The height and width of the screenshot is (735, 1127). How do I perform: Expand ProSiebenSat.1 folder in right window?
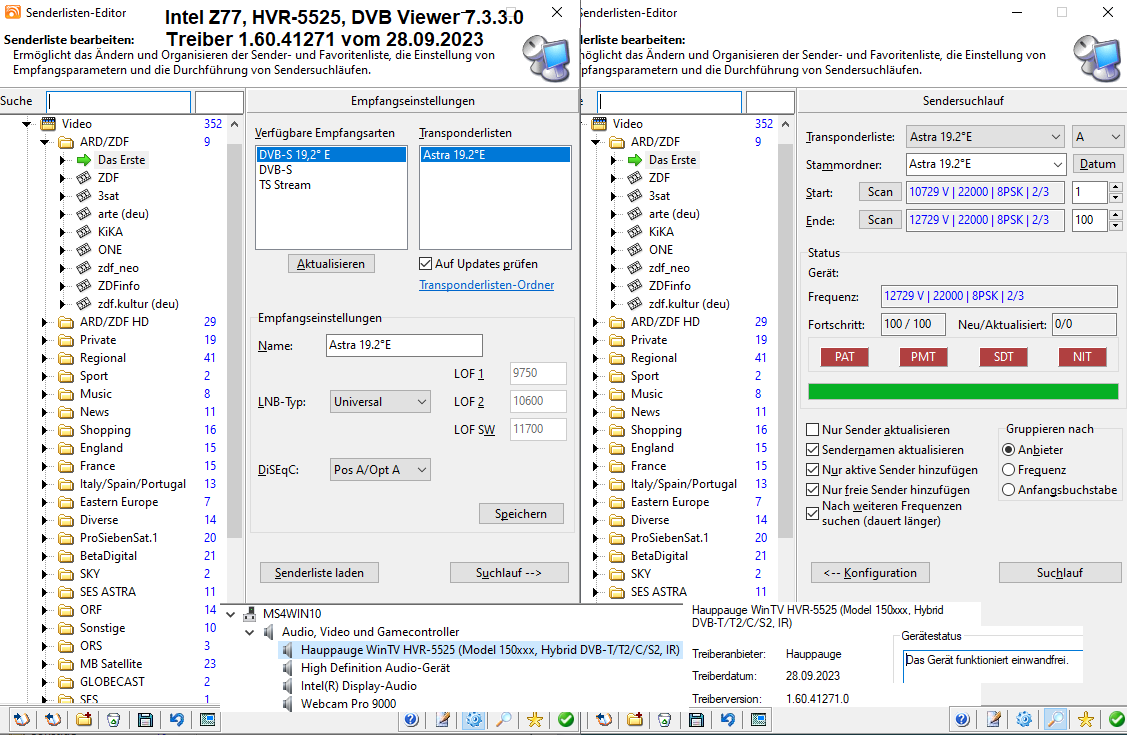click(x=595, y=538)
